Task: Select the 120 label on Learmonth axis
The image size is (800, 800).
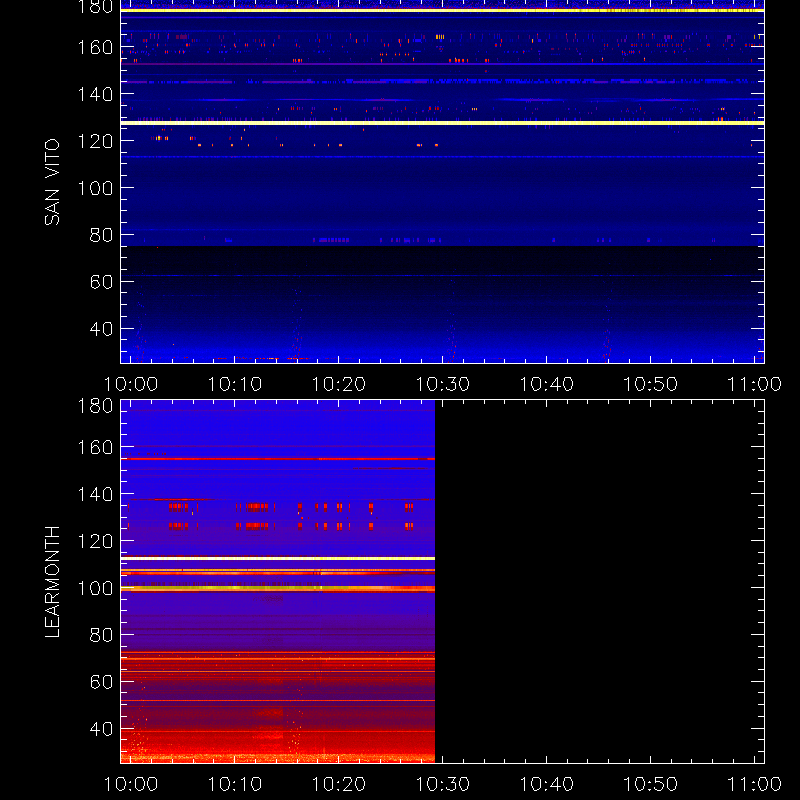Action: click(95, 541)
